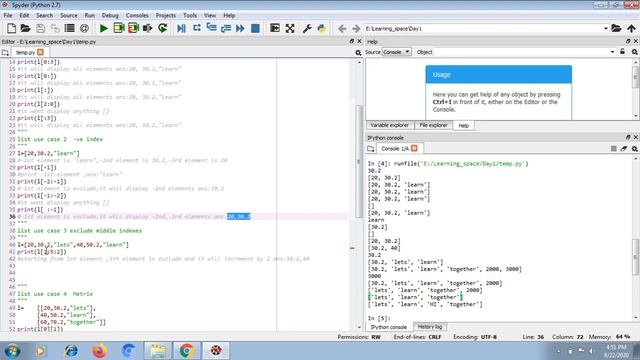Switch to File explorer tab
This screenshot has height=360, width=640.
tap(433, 125)
